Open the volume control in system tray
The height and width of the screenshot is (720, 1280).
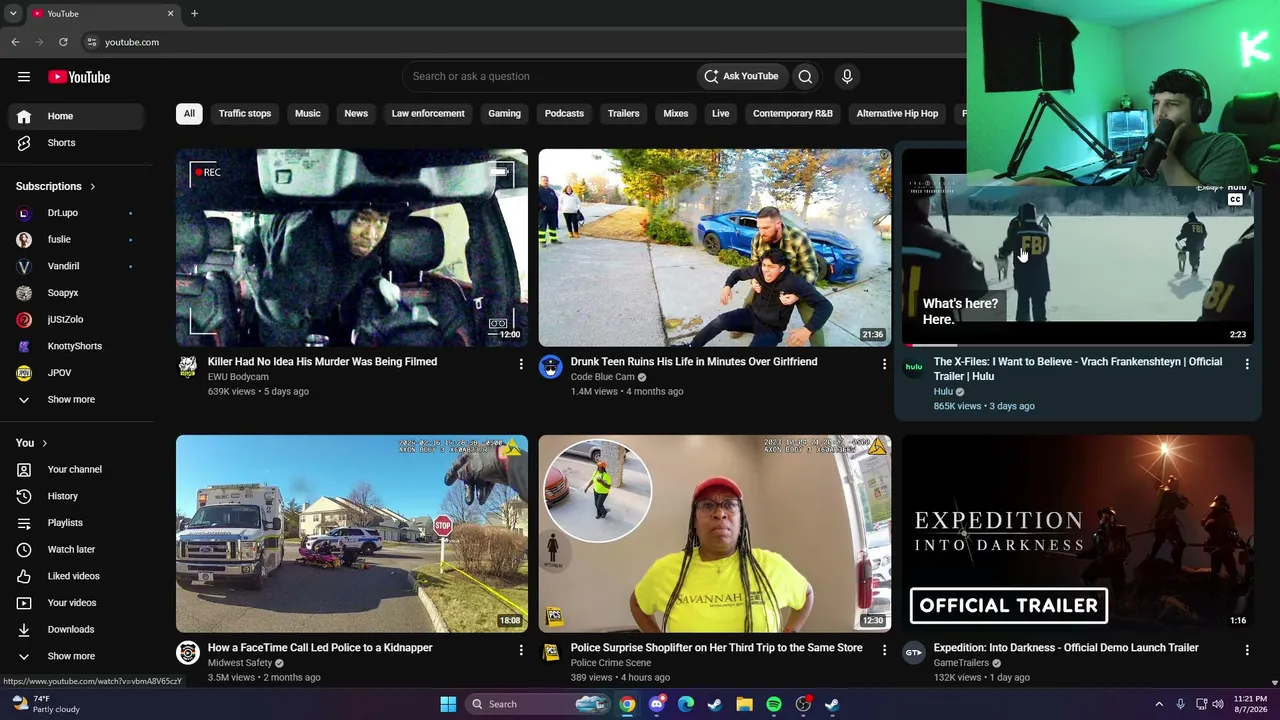pos(1217,704)
